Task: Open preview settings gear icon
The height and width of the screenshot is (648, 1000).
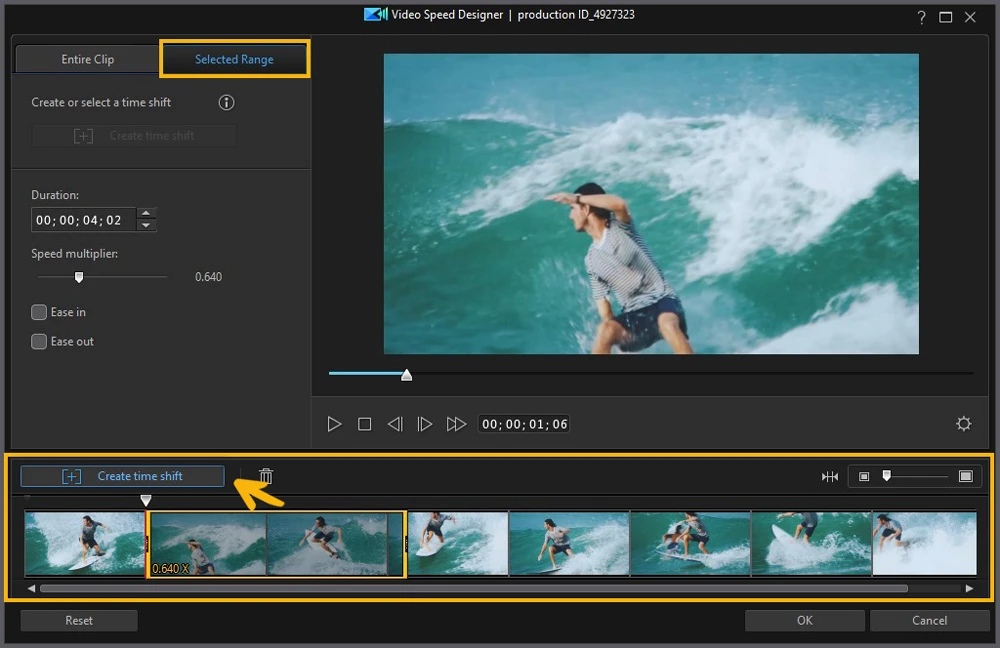Action: (963, 424)
